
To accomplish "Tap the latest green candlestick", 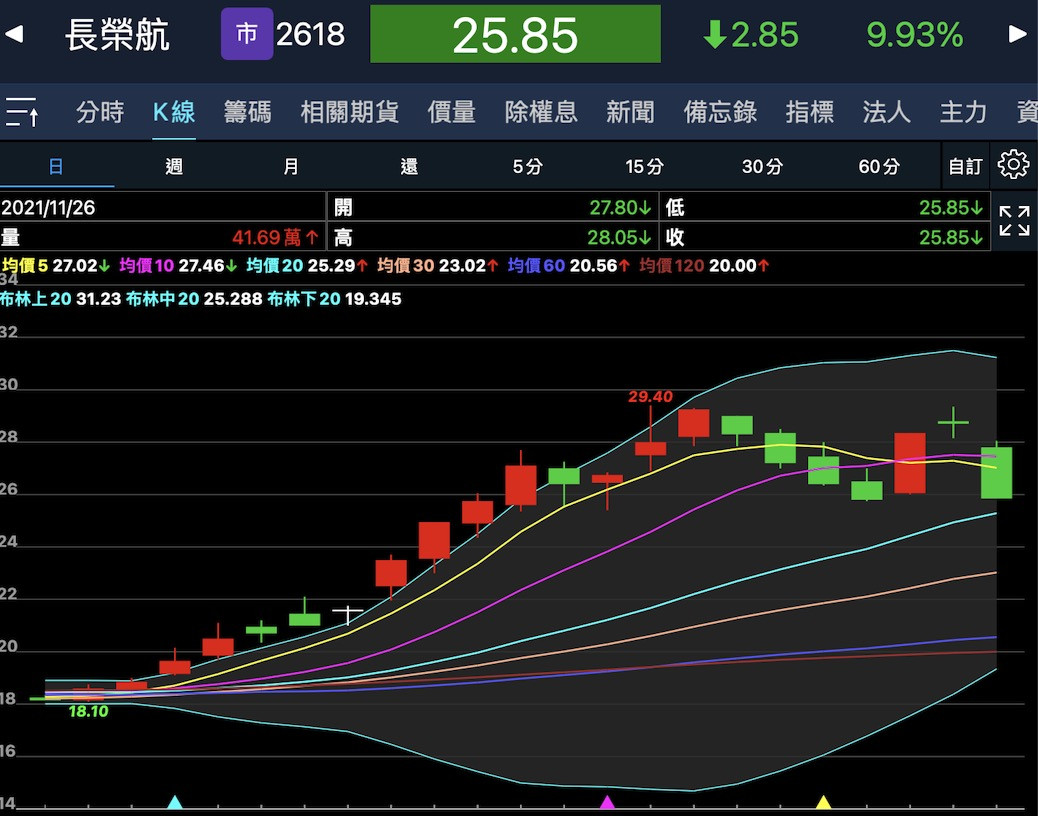I will [996, 472].
